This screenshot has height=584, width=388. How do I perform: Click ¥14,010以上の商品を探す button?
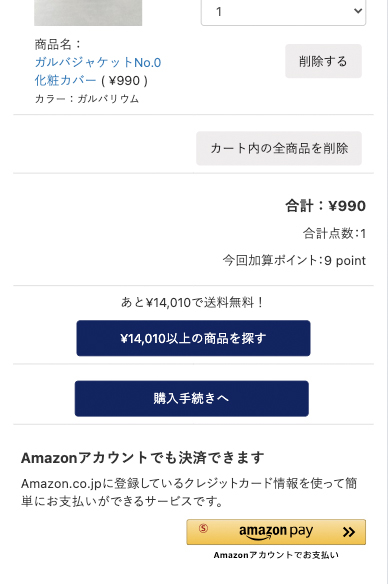point(193,338)
